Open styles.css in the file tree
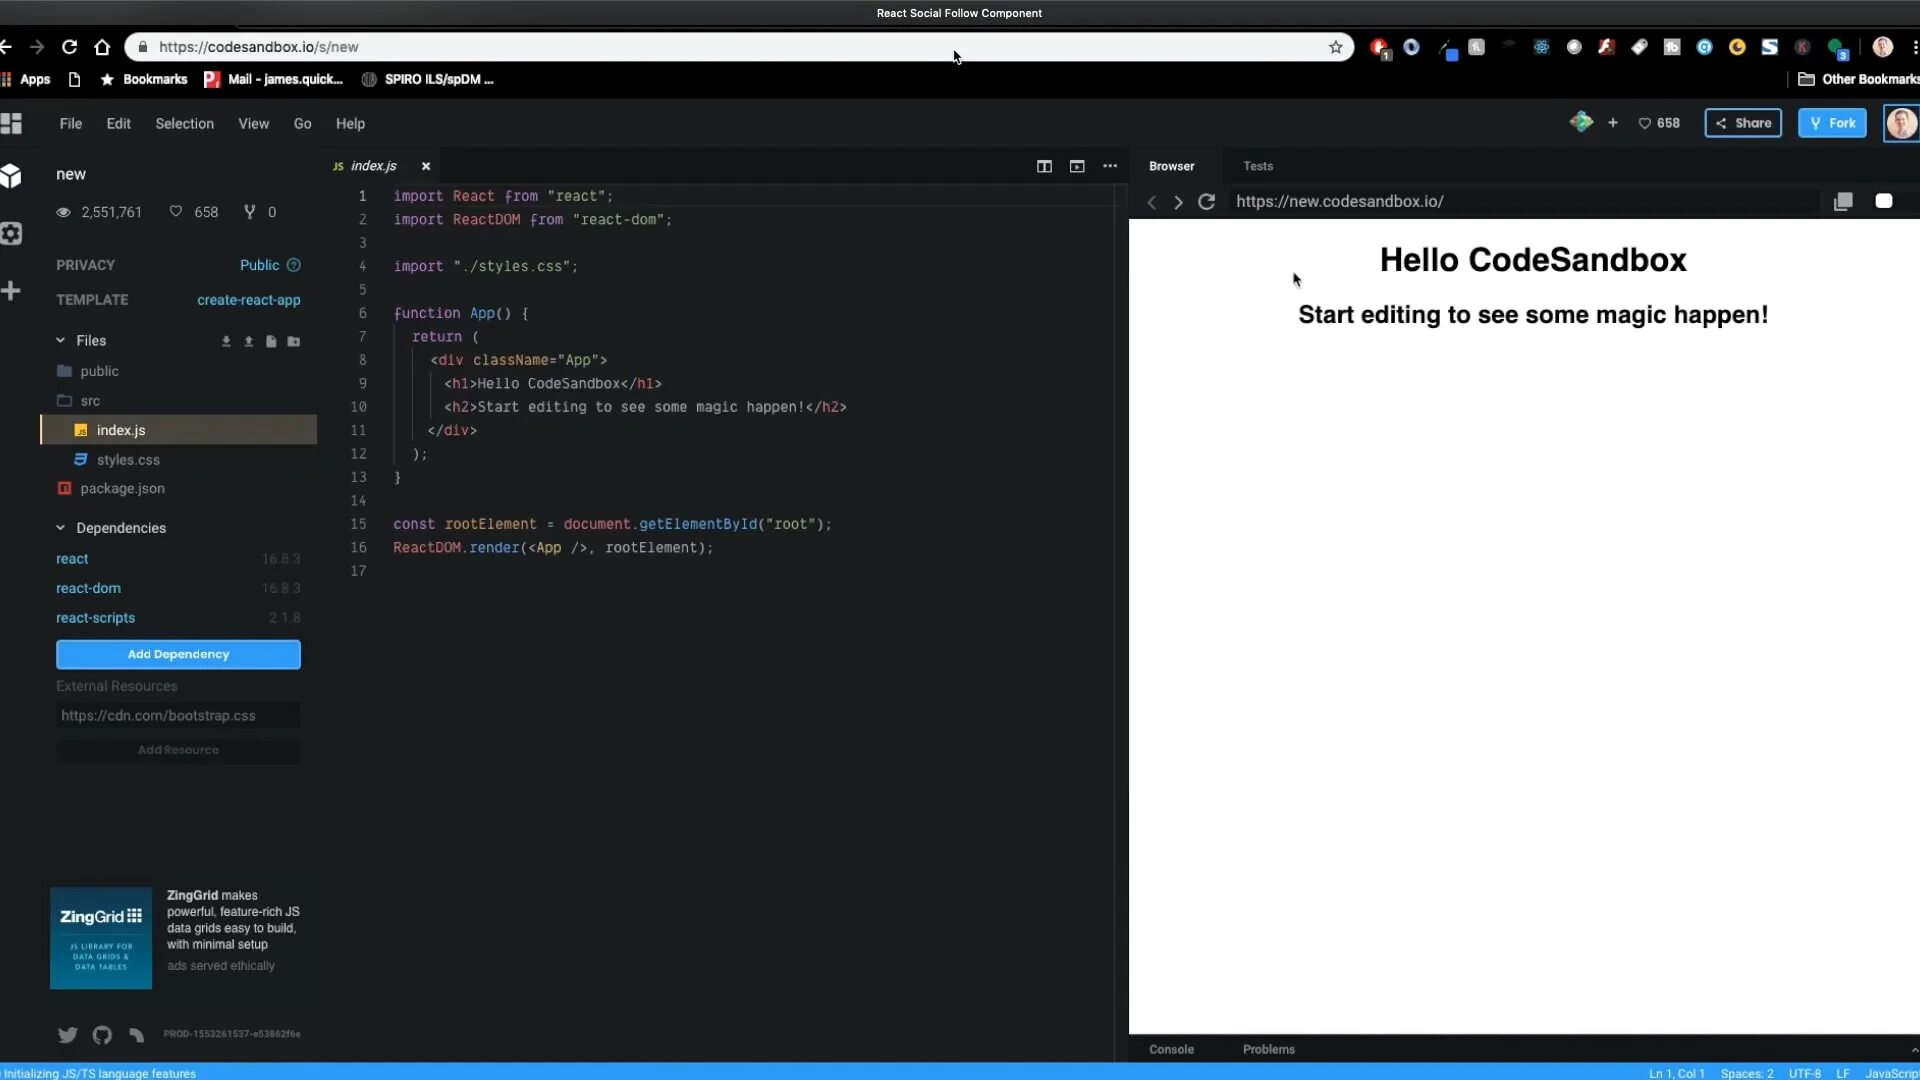The height and width of the screenshot is (1080, 1920). tap(128, 460)
